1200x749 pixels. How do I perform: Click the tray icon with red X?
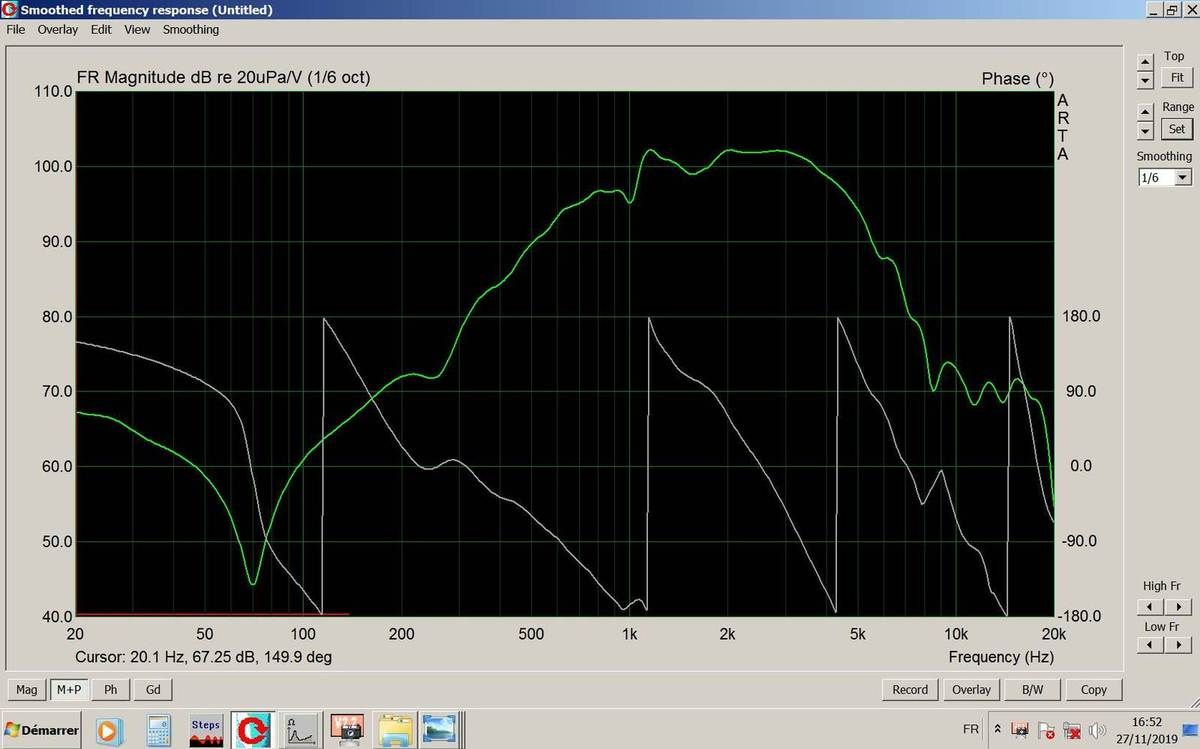(x=1072, y=730)
